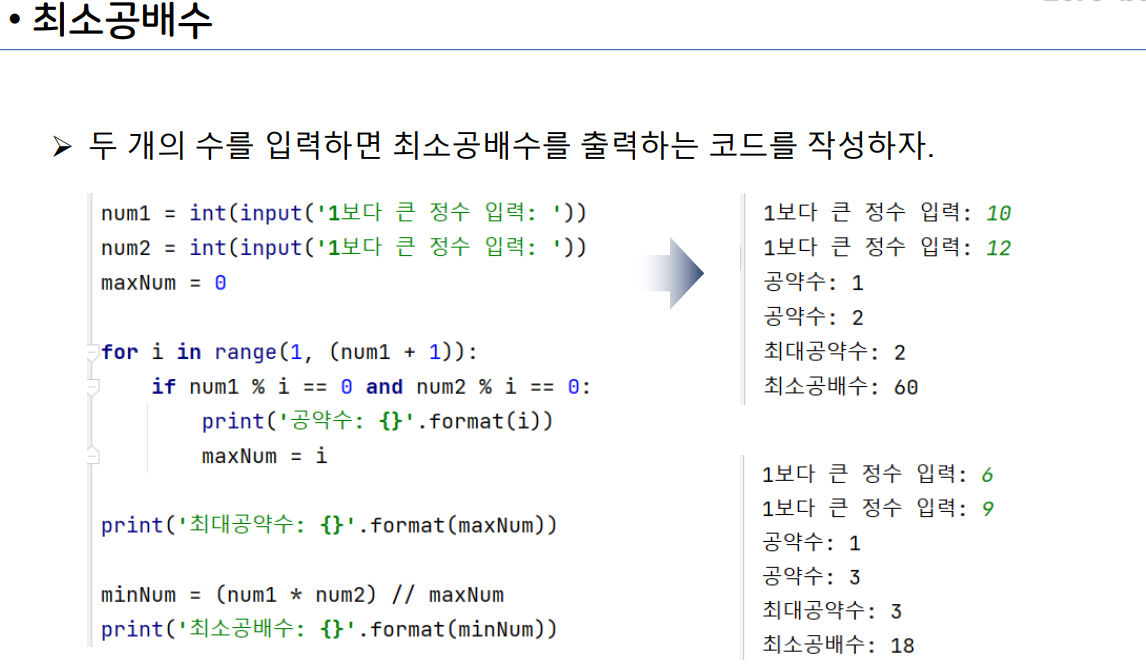The height and width of the screenshot is (671, 1146).
Task: Click the output line 최소공배수: 18
Action: [838, 645]
